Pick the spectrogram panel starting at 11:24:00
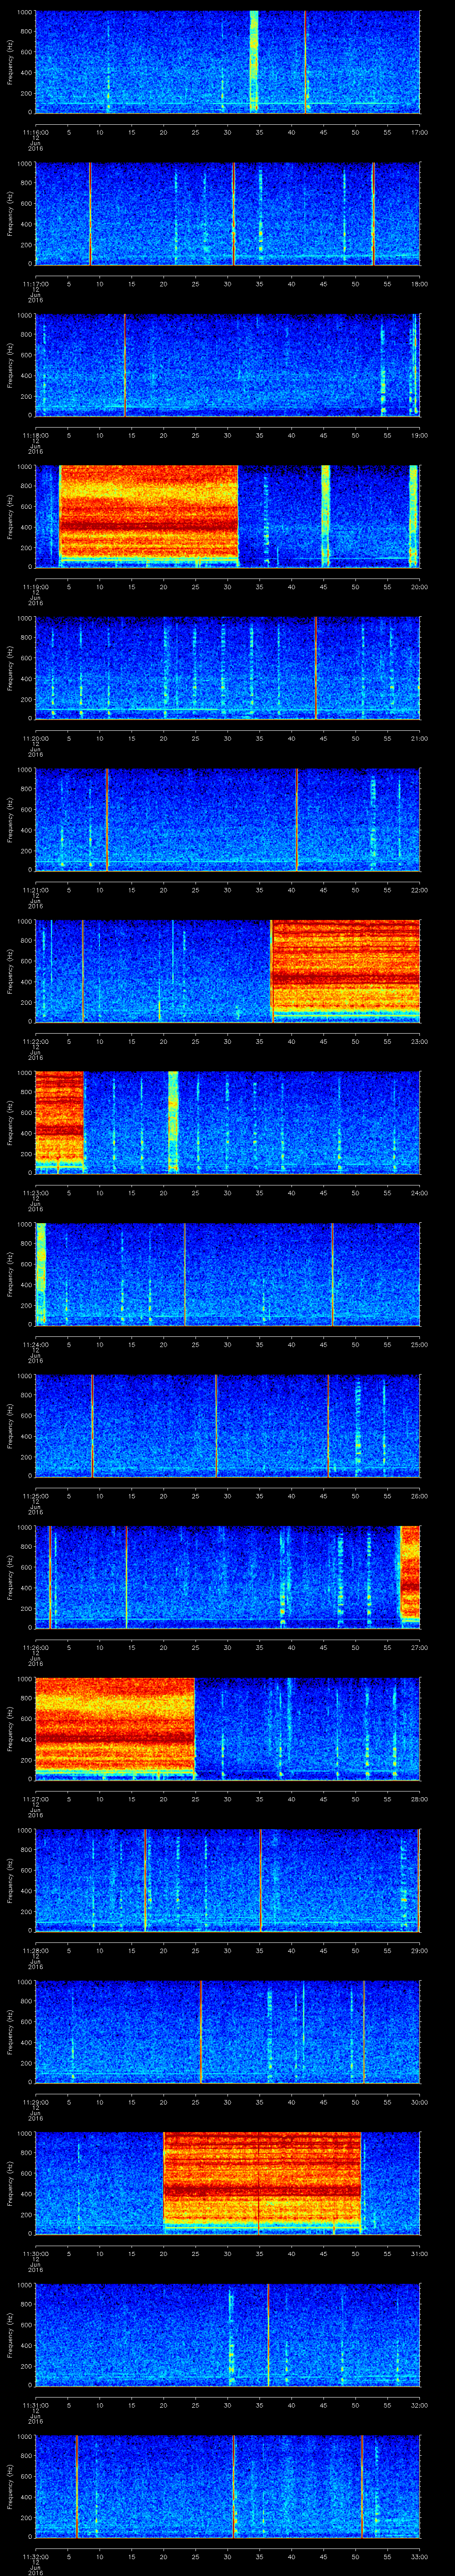This screenshot has height=2576, width=455. tap(227, 1274)
